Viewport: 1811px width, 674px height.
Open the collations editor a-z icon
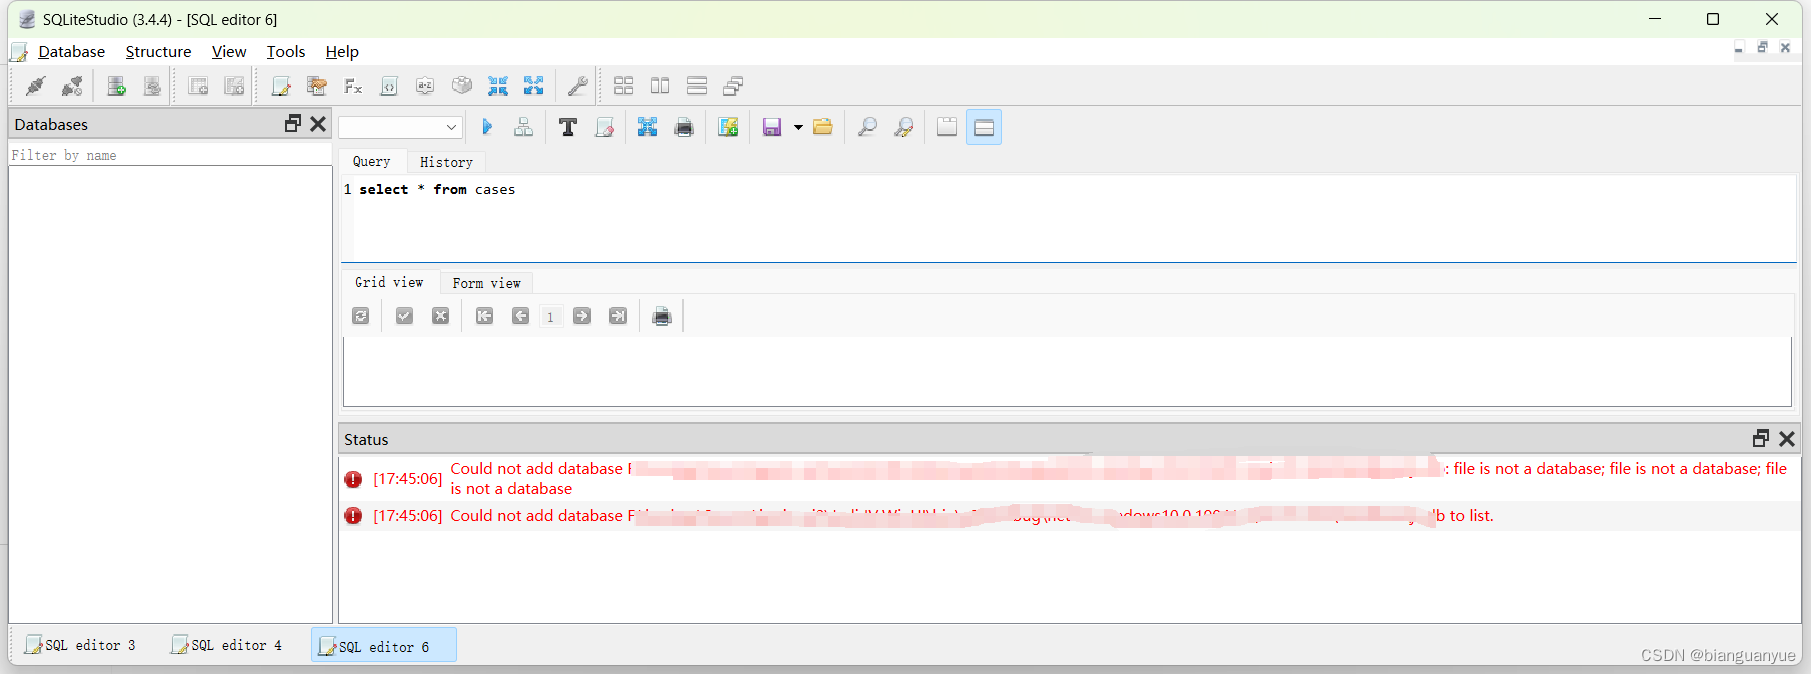point(425,86)
